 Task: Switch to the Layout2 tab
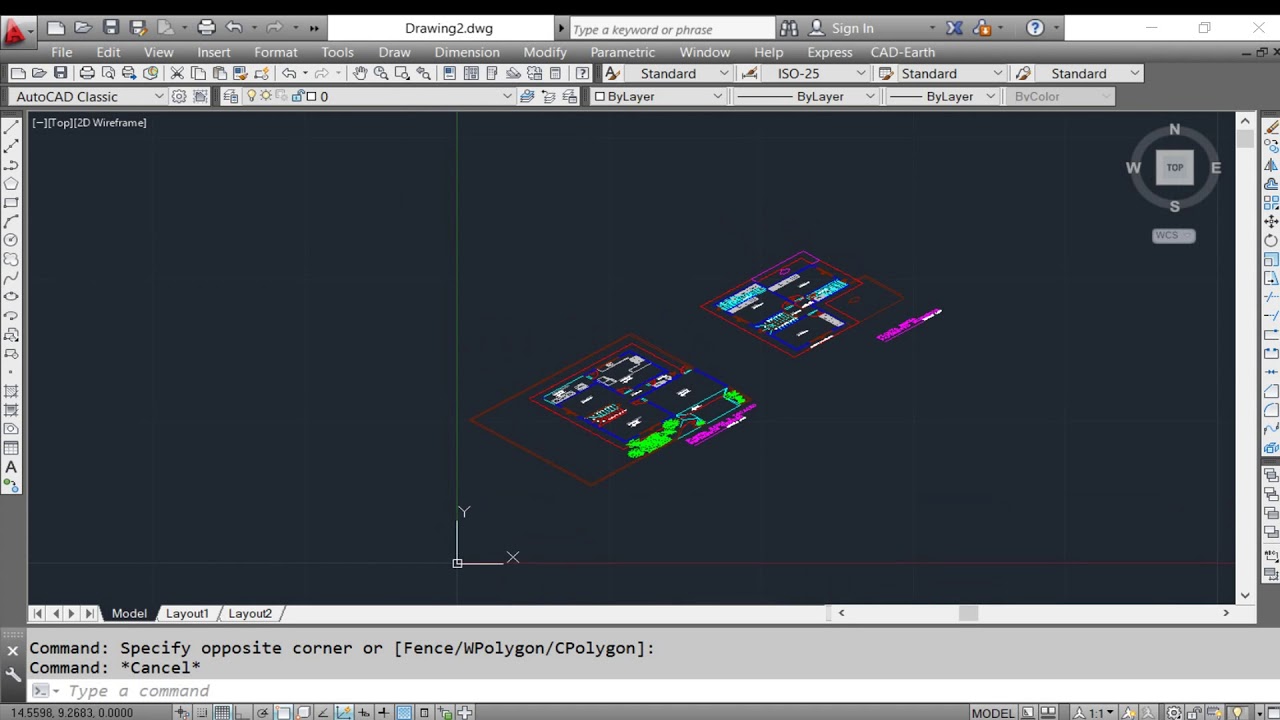click(250, 613)
